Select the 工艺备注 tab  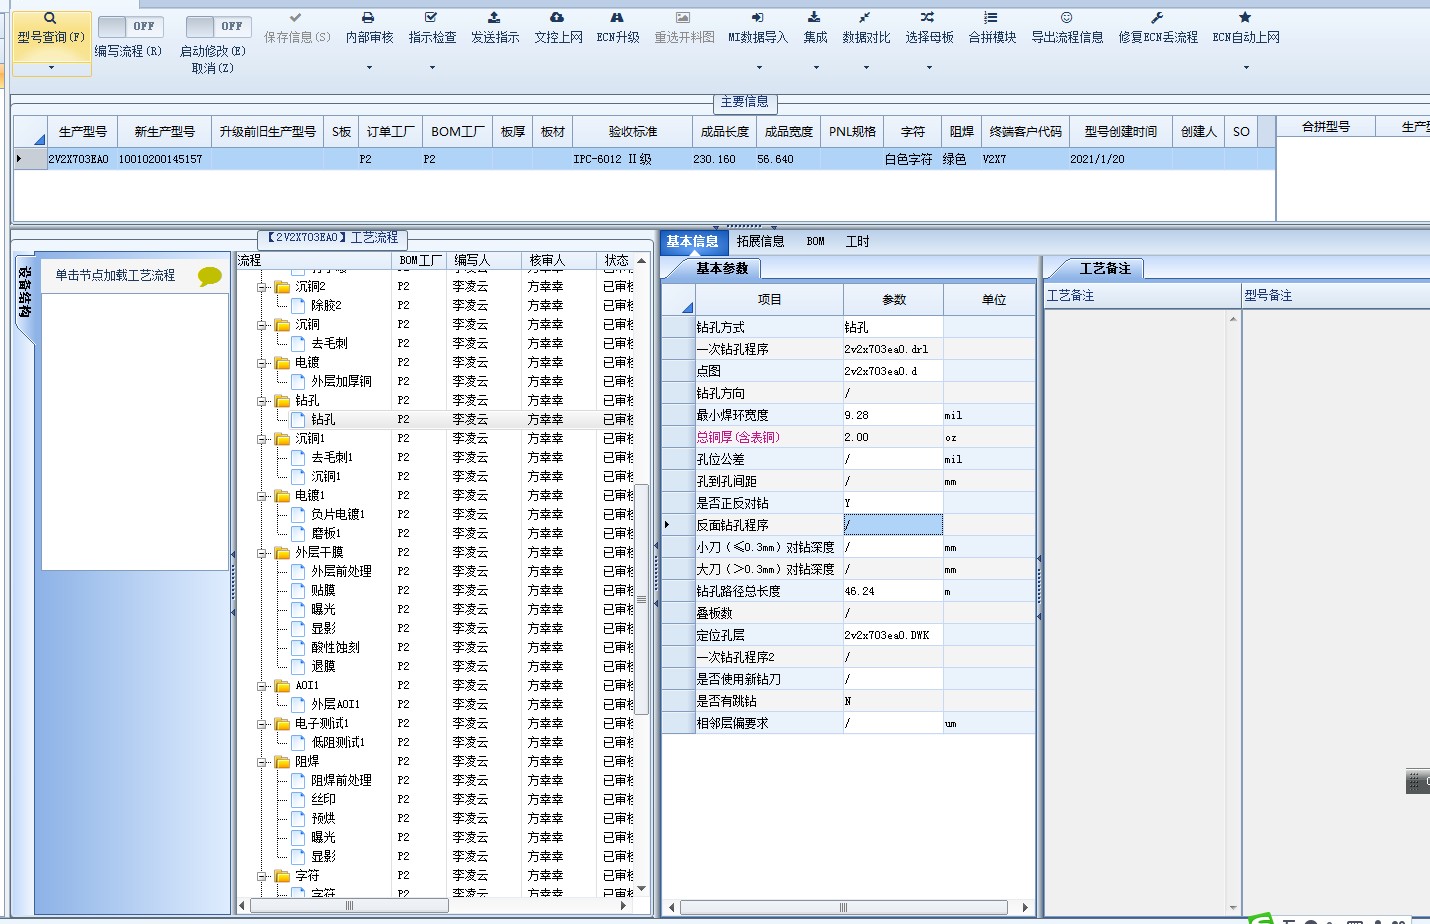[1104, 268]
